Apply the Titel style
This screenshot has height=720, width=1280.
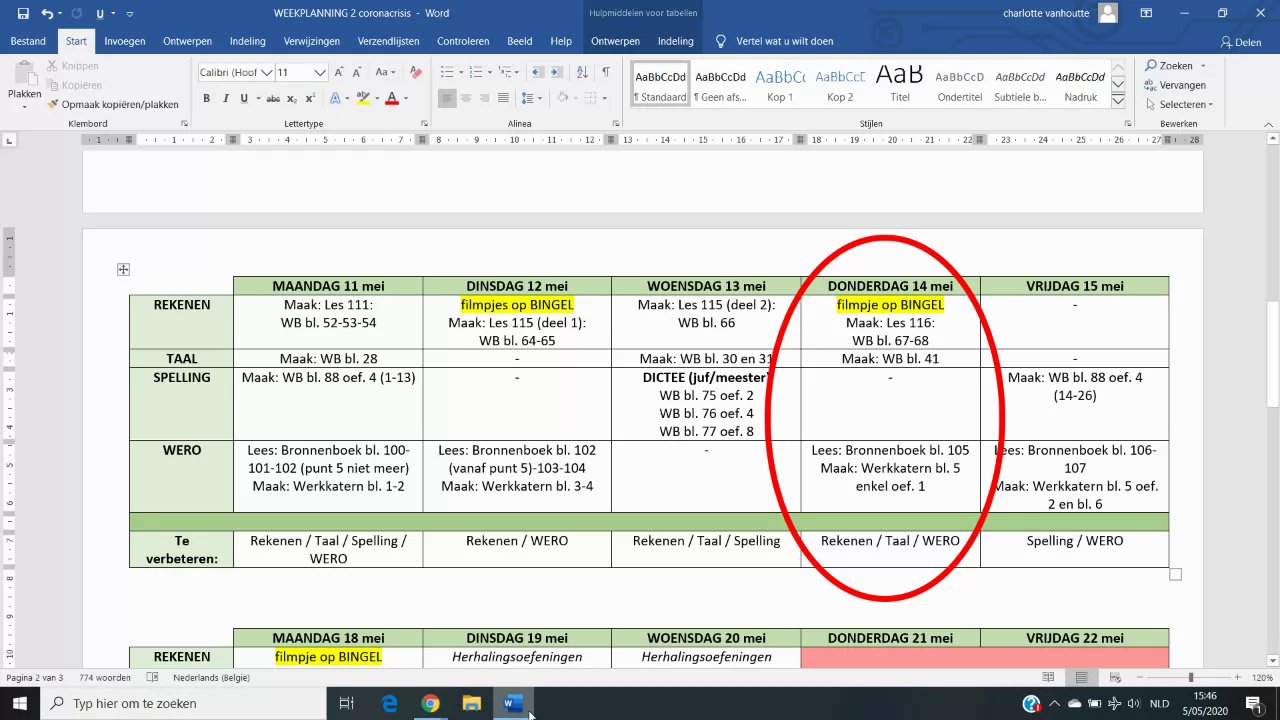[x=900, y=83]
